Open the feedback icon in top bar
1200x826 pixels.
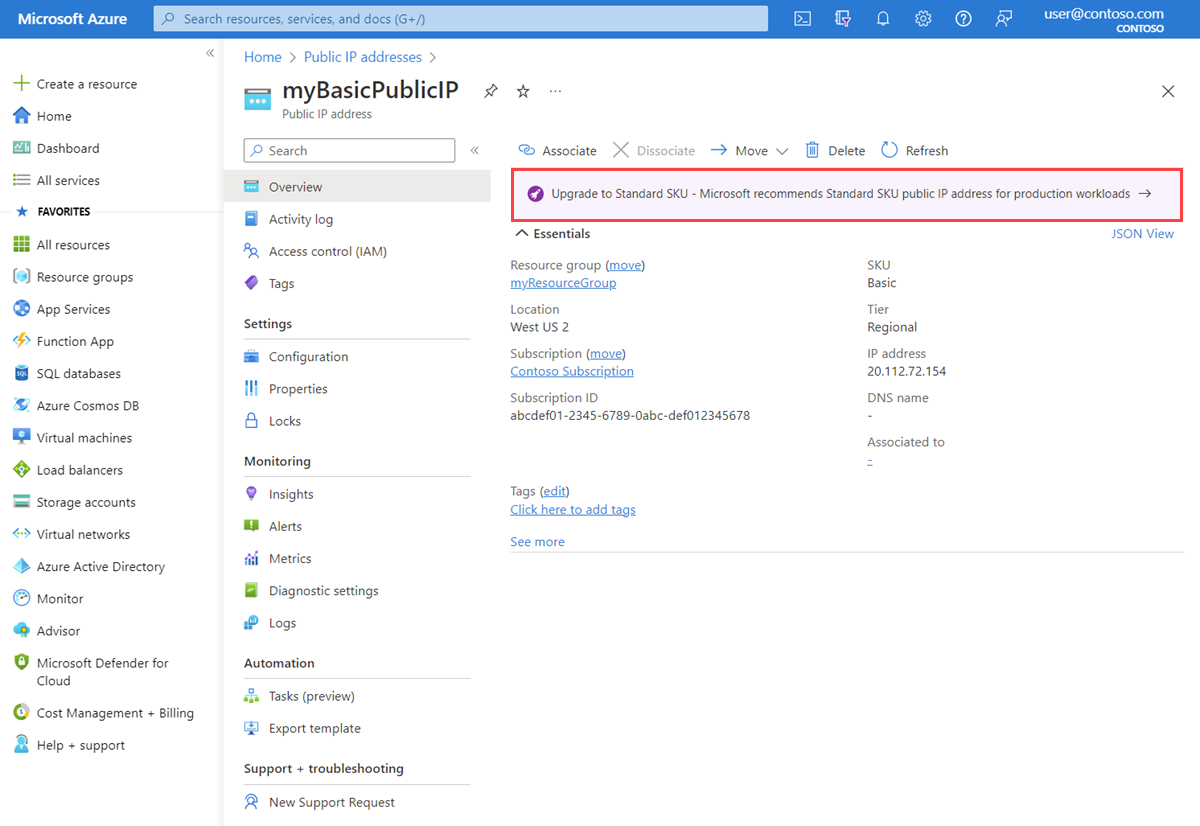coord(1003,19)
